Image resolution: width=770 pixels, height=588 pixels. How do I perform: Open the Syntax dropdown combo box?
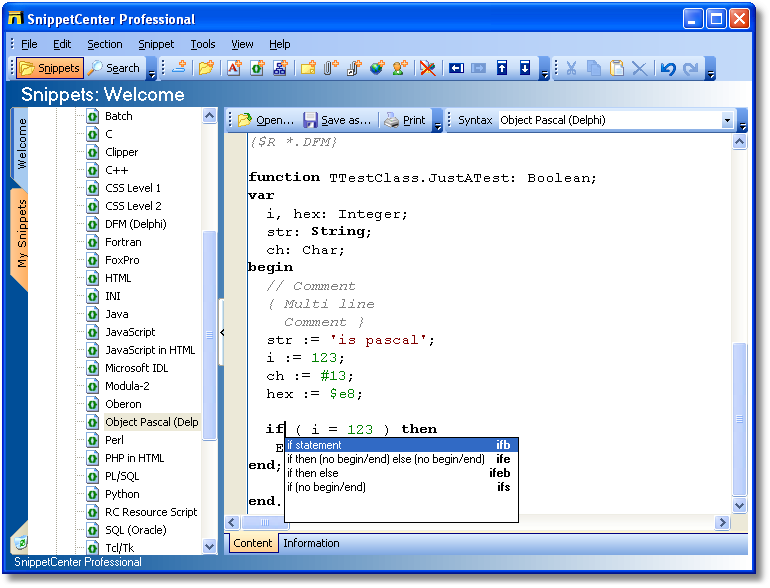click(x=616, y=120)
